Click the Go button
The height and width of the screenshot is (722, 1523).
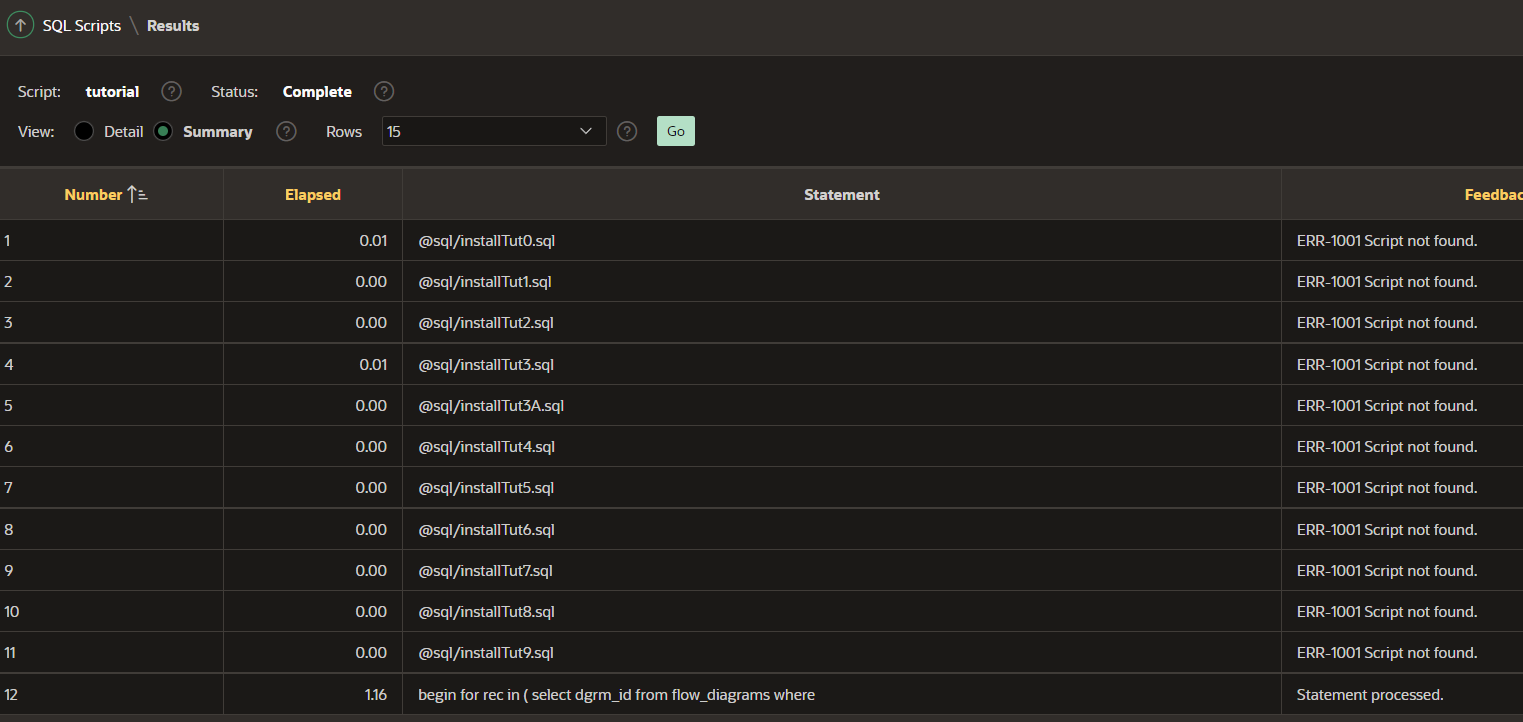pyautogui.click(x=676, y=131)
